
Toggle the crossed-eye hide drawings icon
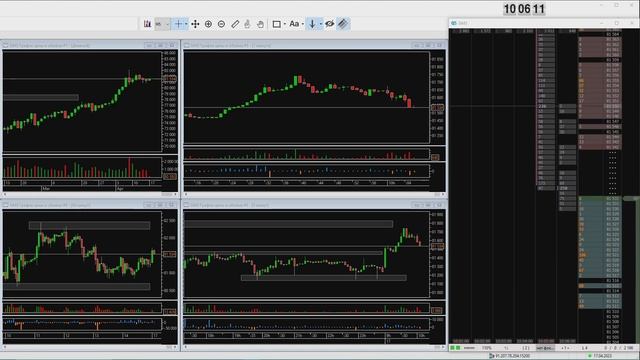coord(330,24)
